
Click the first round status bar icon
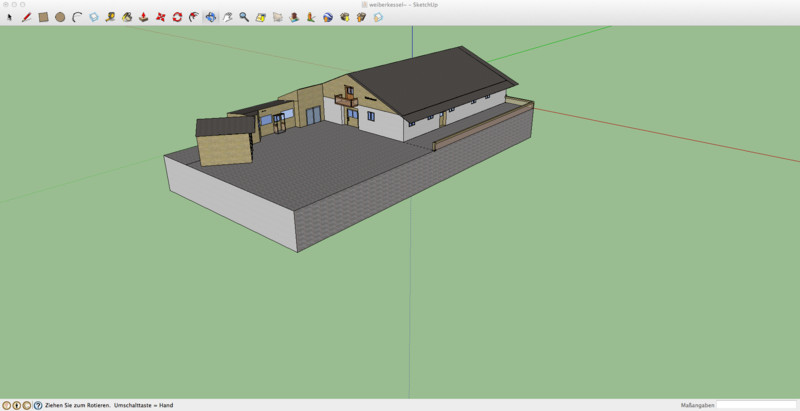[7, 405]
